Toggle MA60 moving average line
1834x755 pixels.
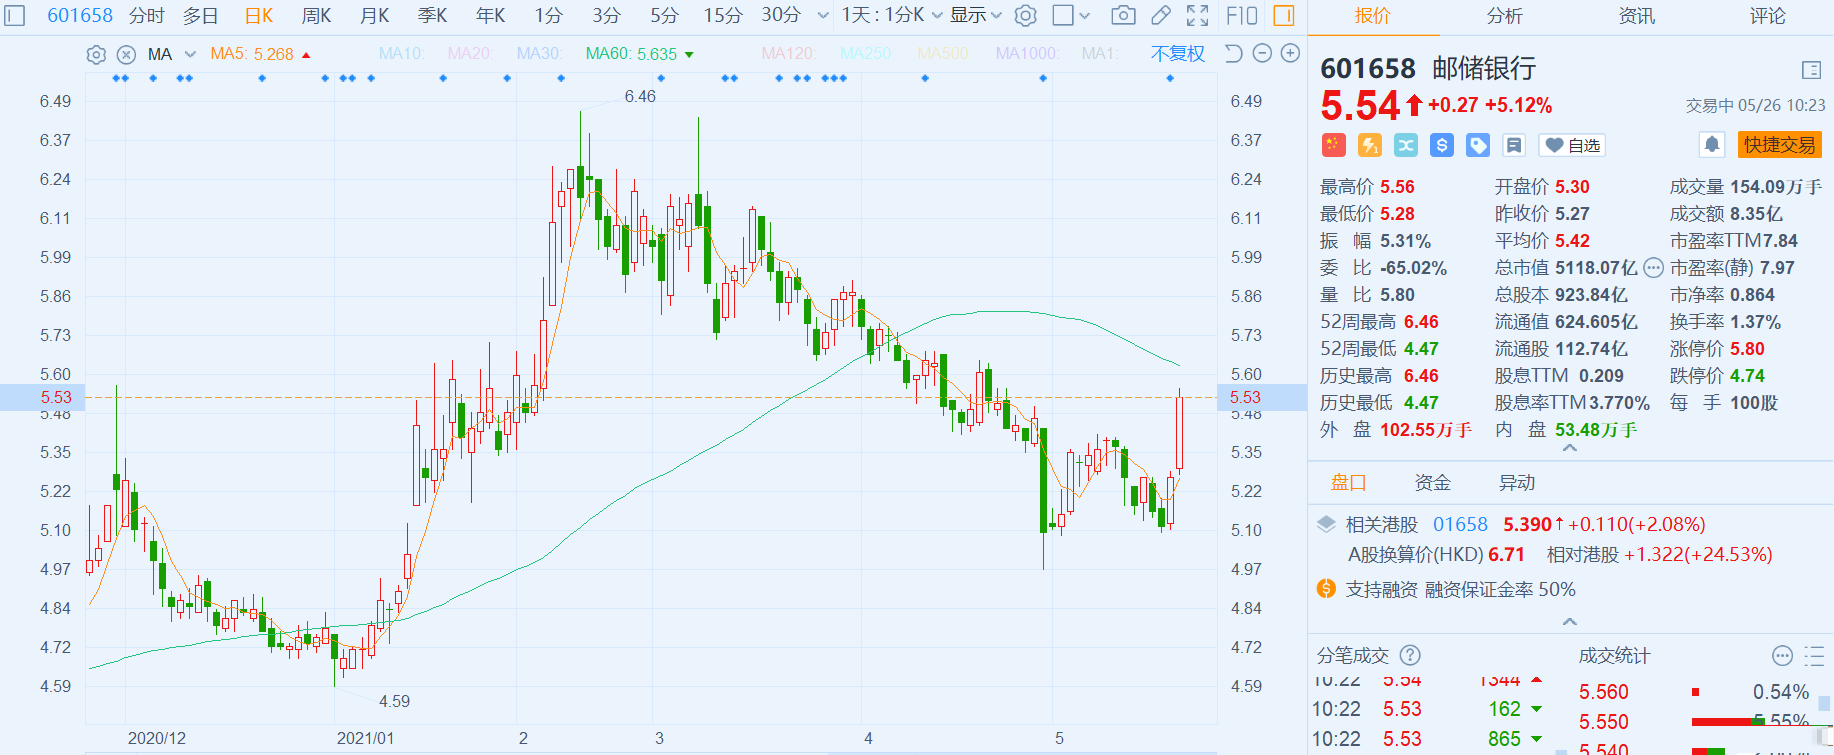pos(632,54)
